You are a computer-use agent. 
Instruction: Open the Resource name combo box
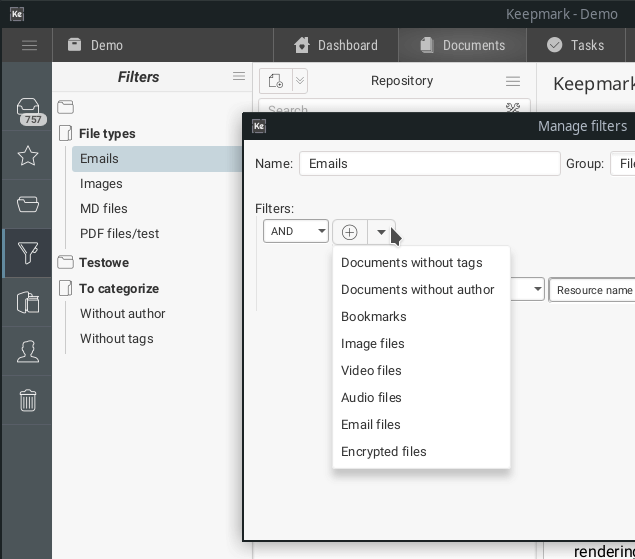pyautogui.click(x=593, y=290)
